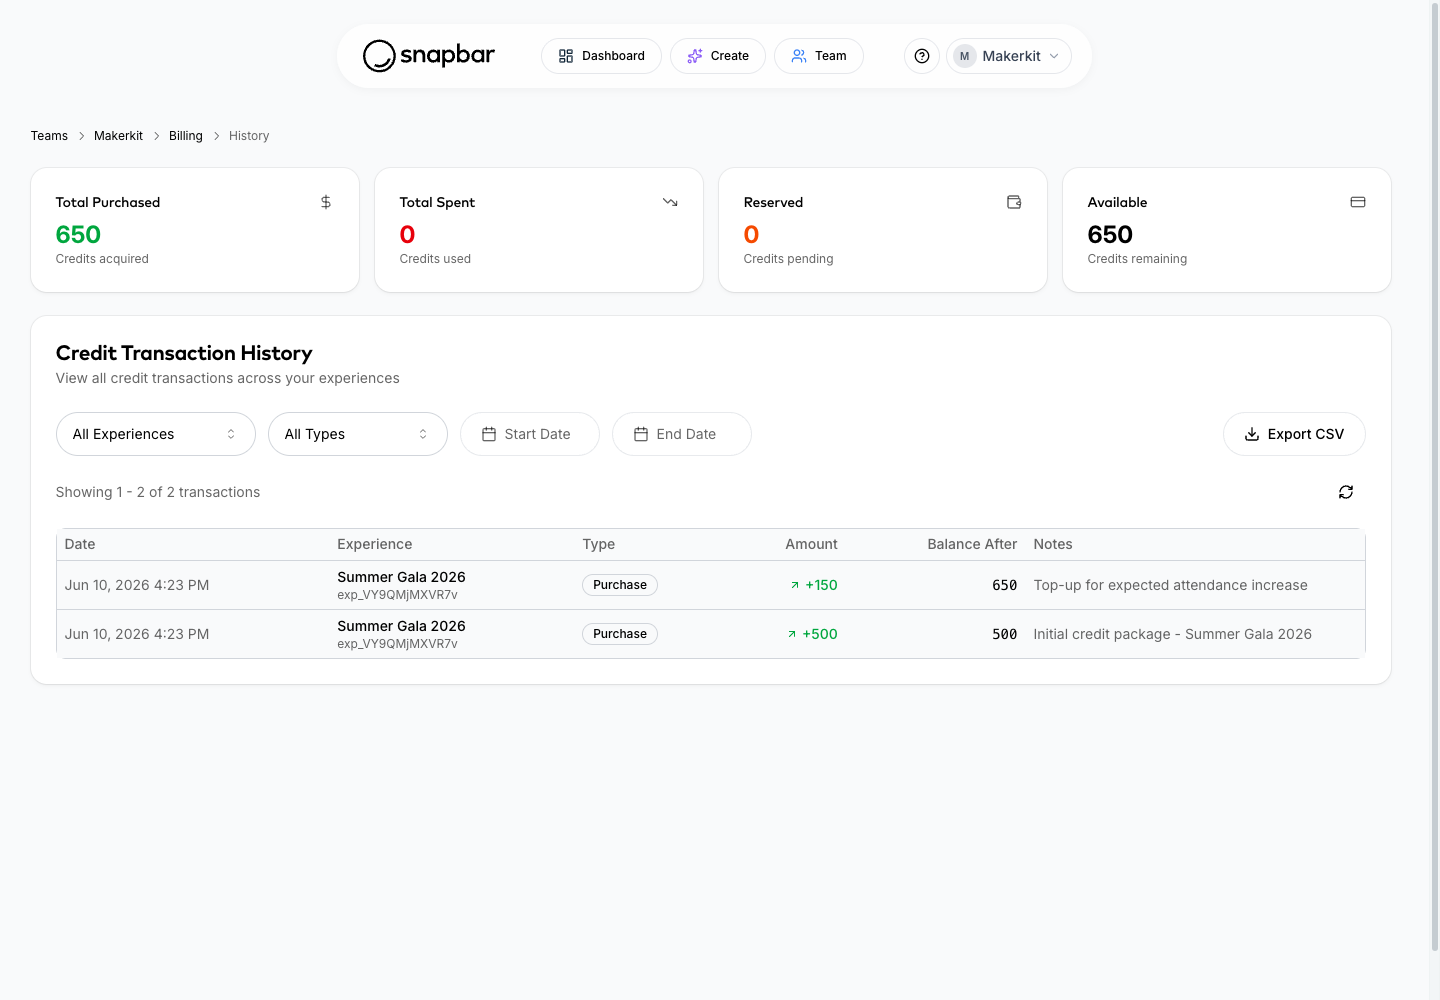Click the Export CSV button
Viewport: 1440px width, 1000px height.
(x=1294, y=434)
